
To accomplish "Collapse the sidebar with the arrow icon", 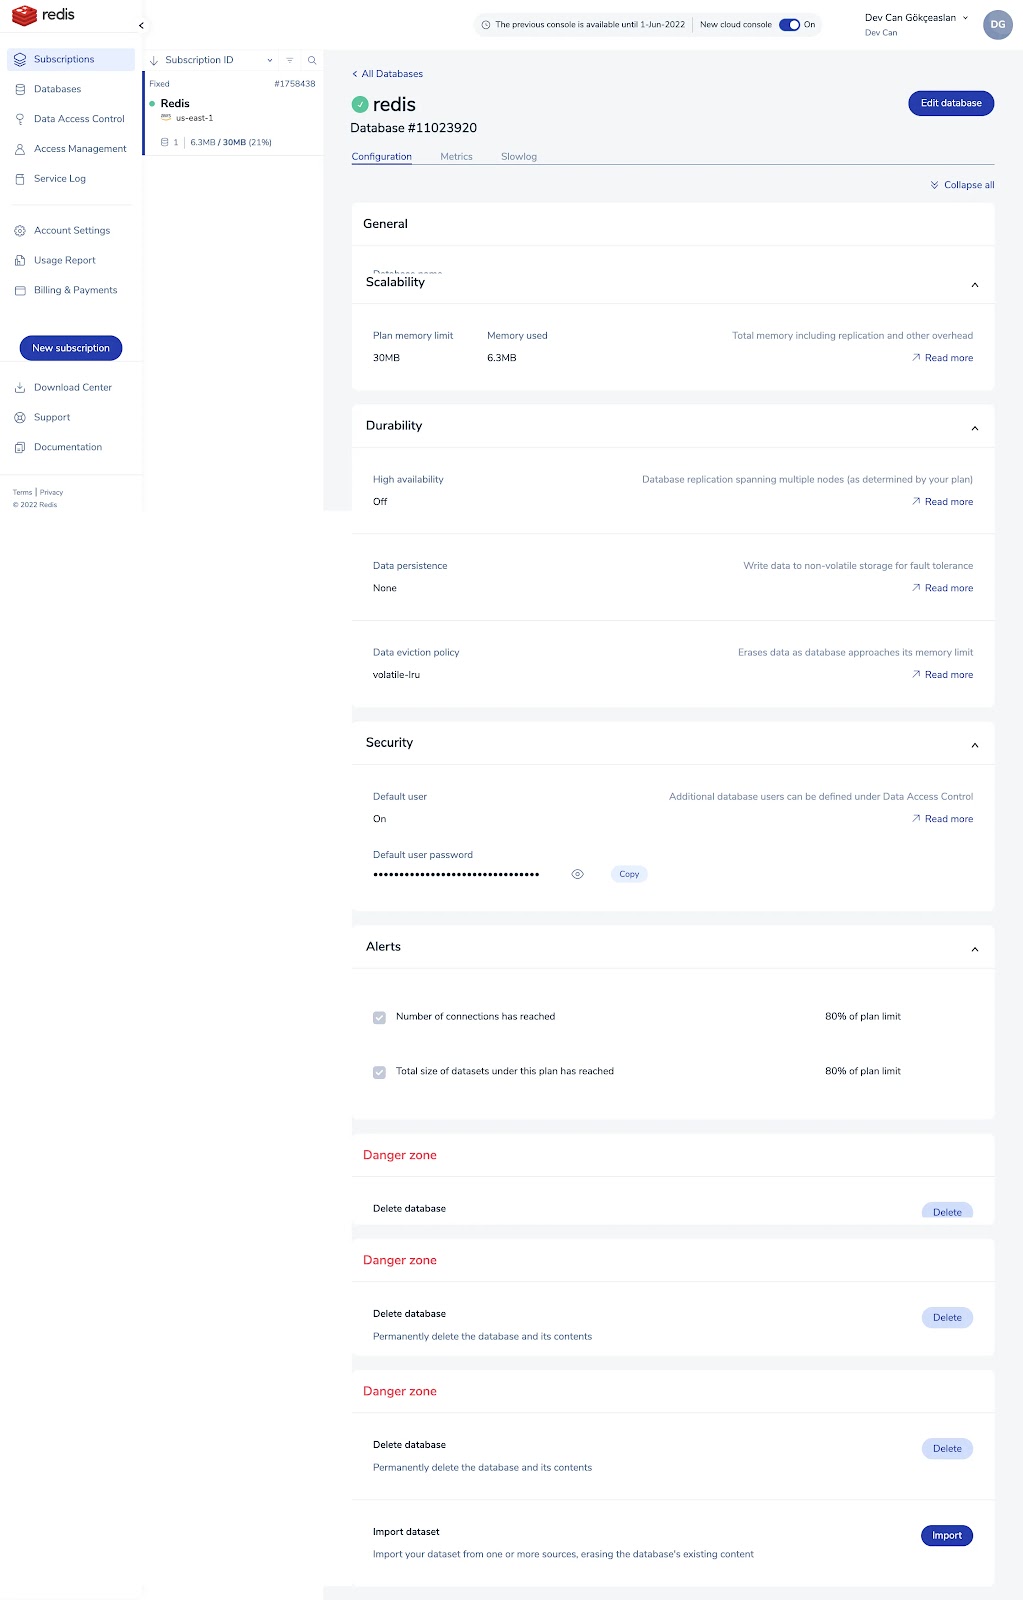I will (x=141, y=25).
